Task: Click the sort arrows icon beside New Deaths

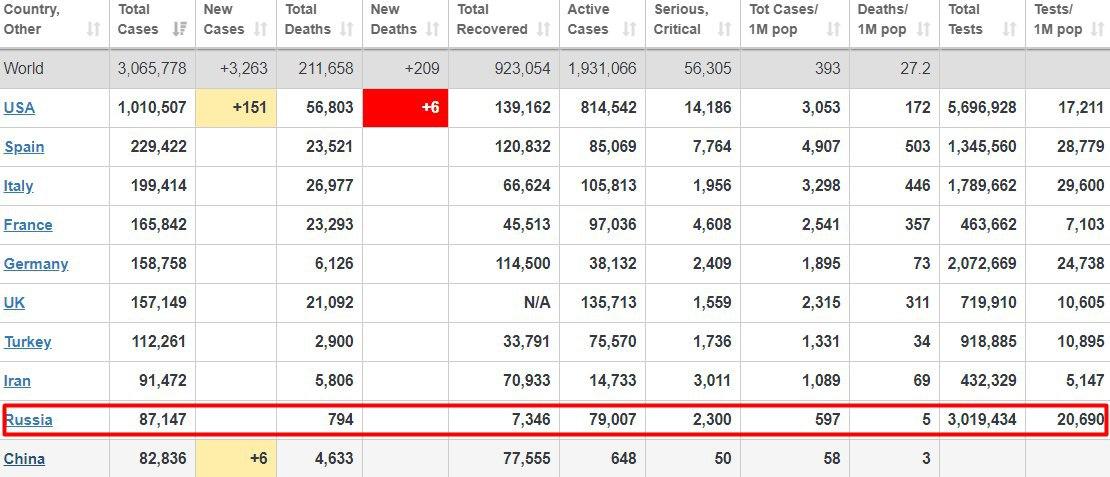Action: click(436, 29)
